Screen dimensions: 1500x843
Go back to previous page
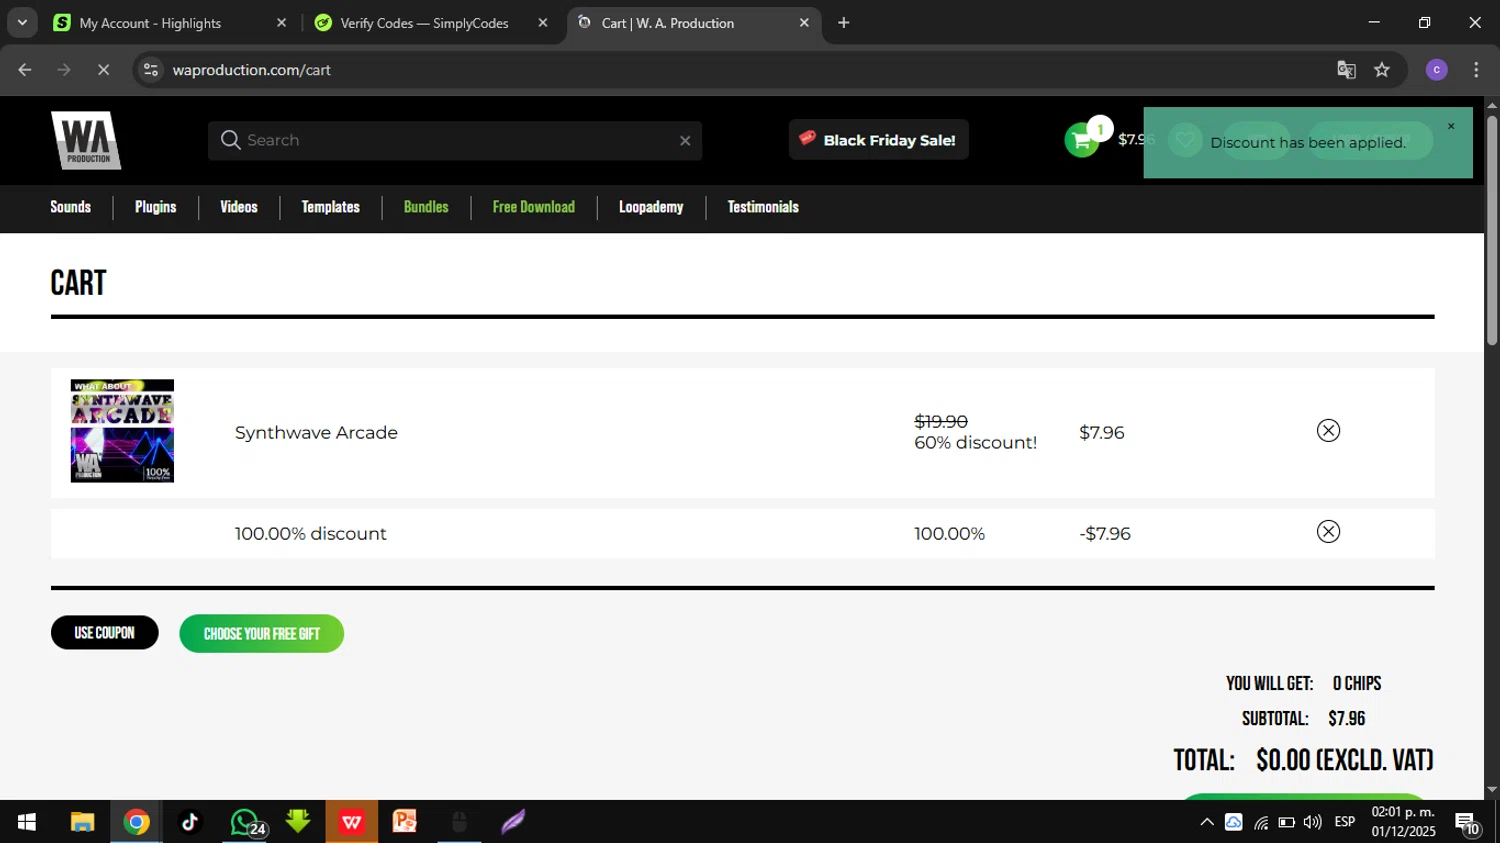click(x=25, y=70)
